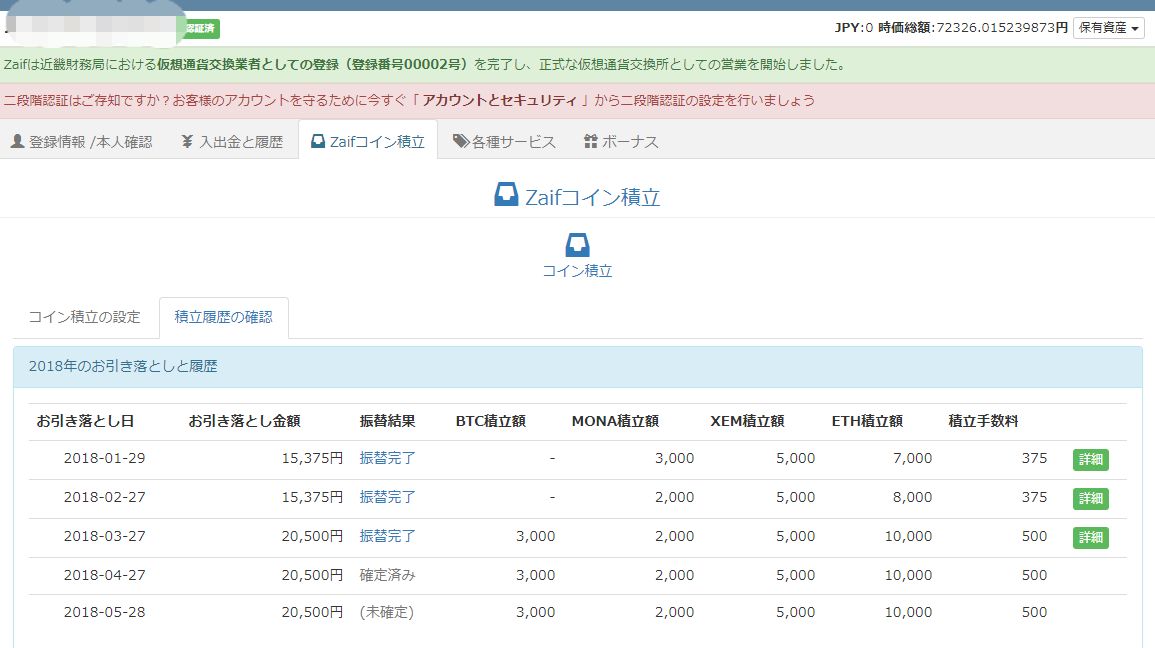The width and height of the screenshot is (1155, 648).
Task: Click the コイン積立 label under tray icon
Action: click(x=577, y=271)
